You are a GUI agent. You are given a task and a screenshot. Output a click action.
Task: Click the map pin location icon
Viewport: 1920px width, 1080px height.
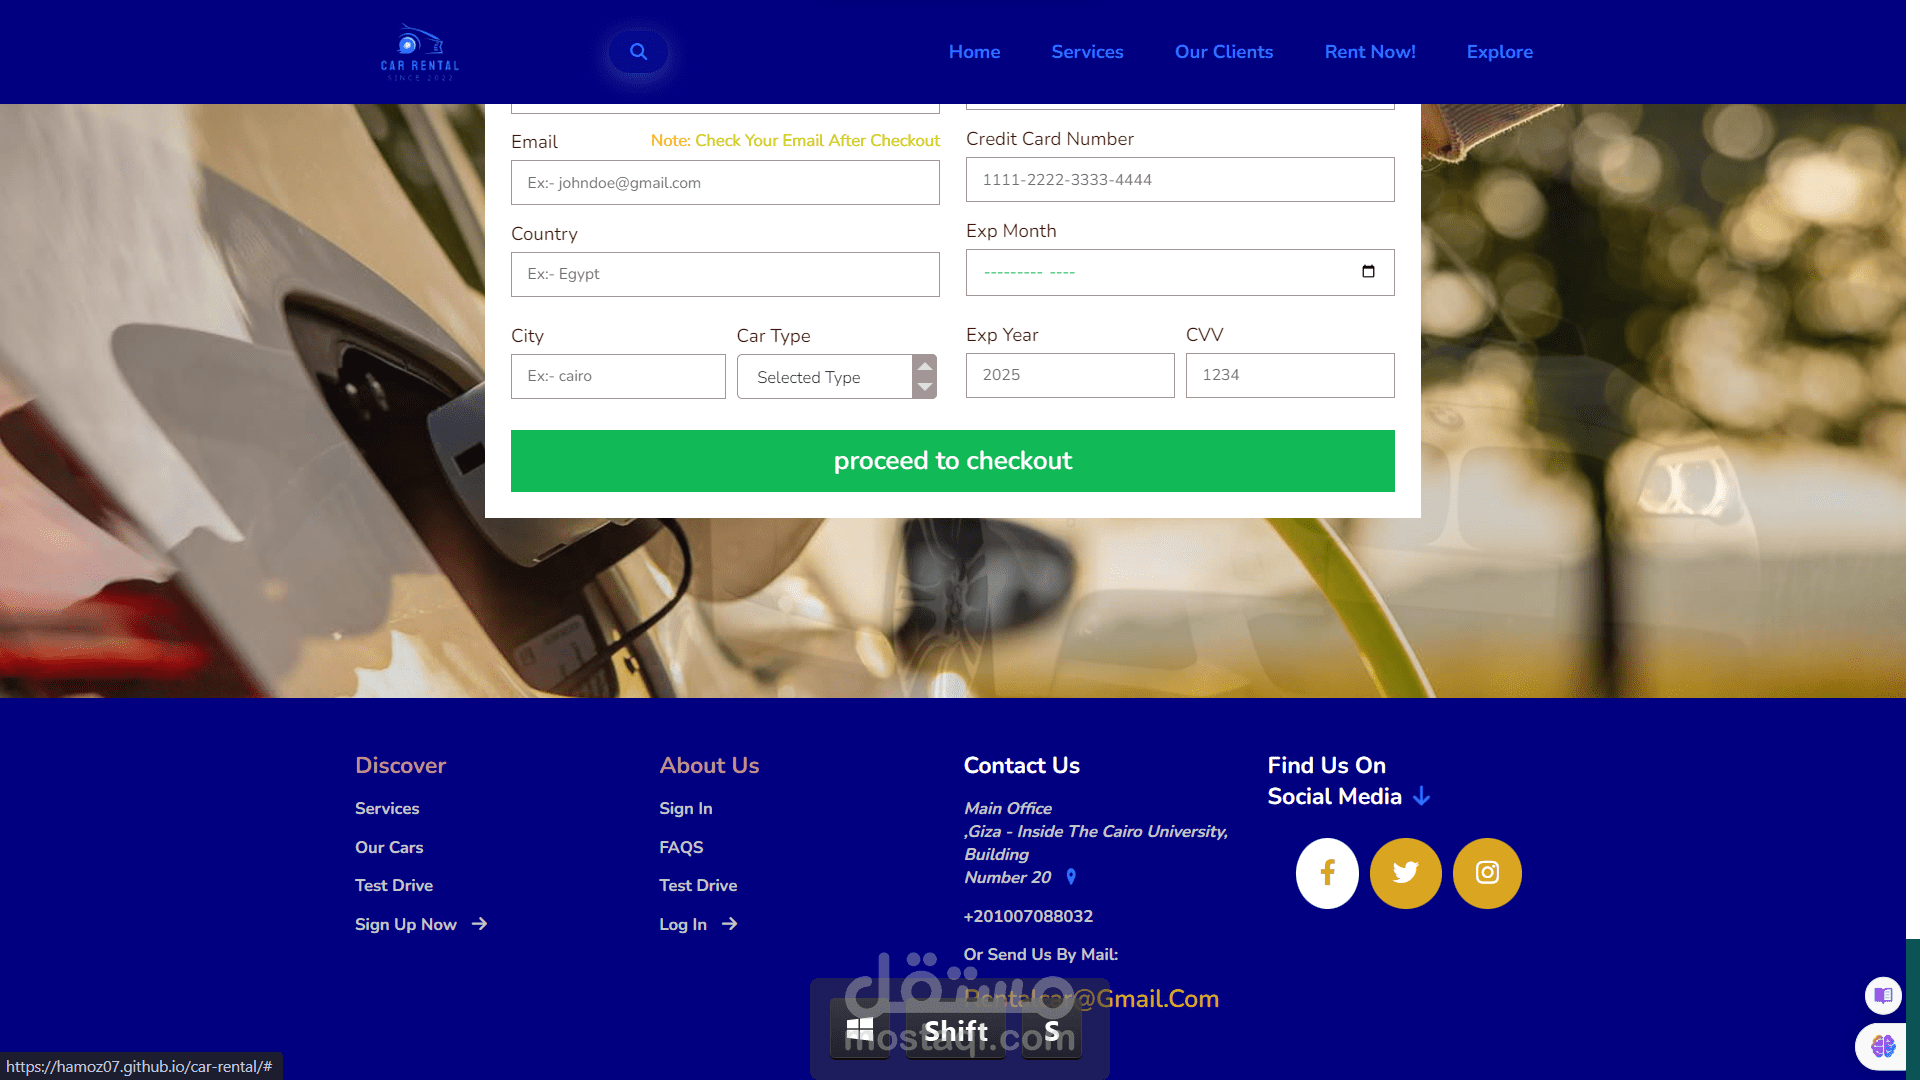1071,877
